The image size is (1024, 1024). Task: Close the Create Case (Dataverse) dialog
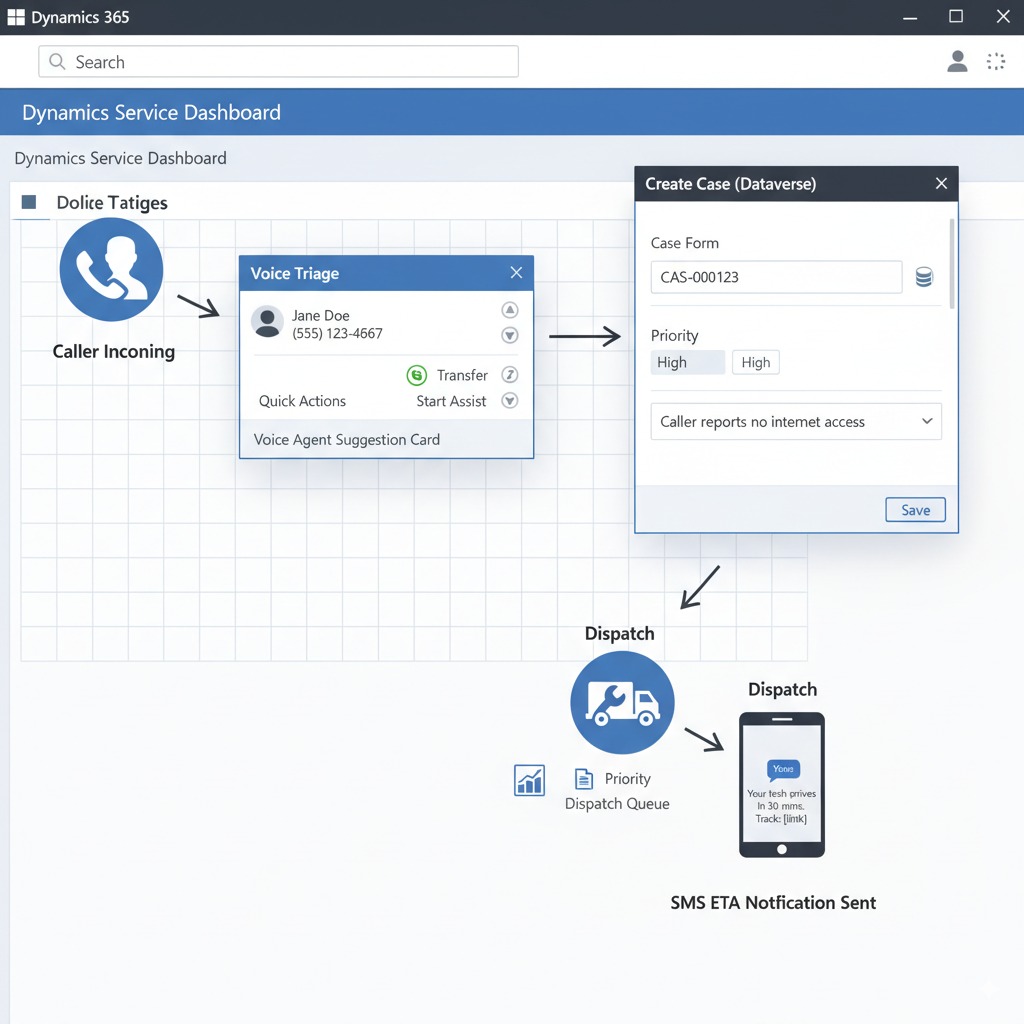[x=941, y=184]
